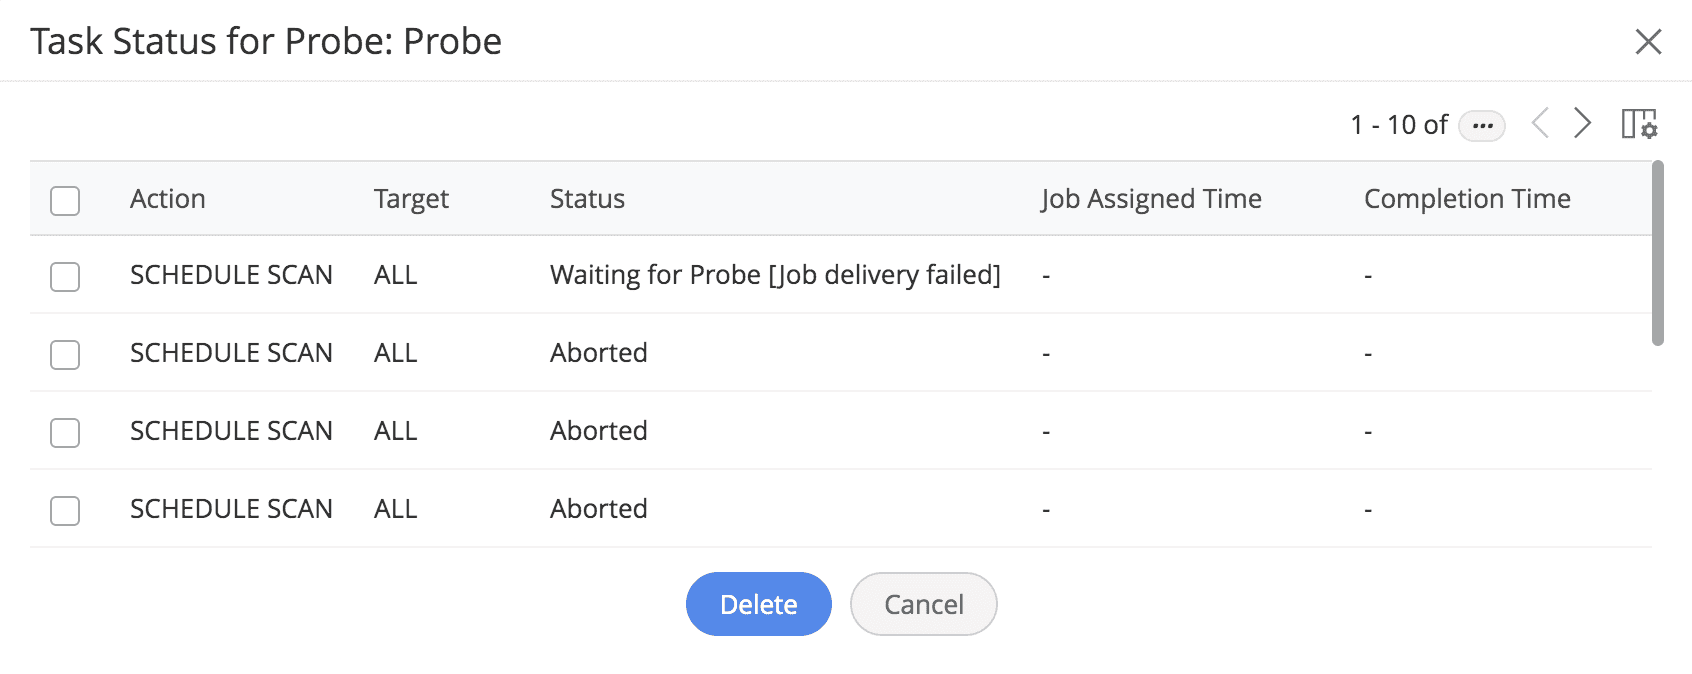This screenshot has width=1692, height=674.
Task: Click the vertical scrollbar of task table
Action: point(1657,254)
